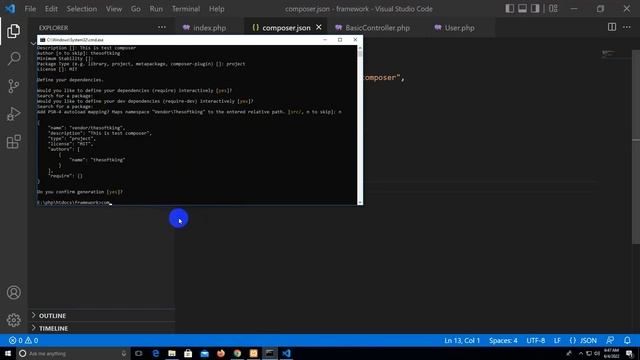Screen dimensions: 640x360
Task: Open Task View on taskbar
Action: (139, 353)
